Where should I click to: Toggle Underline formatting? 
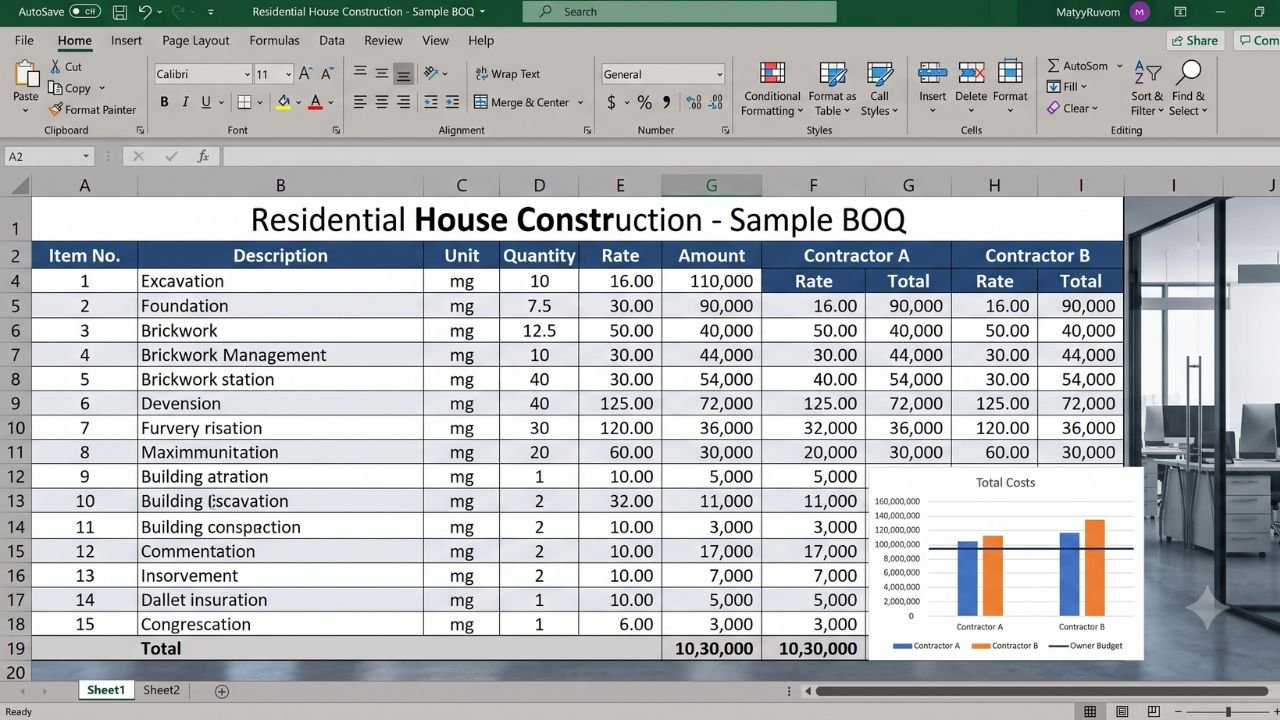tap(206, 103)
